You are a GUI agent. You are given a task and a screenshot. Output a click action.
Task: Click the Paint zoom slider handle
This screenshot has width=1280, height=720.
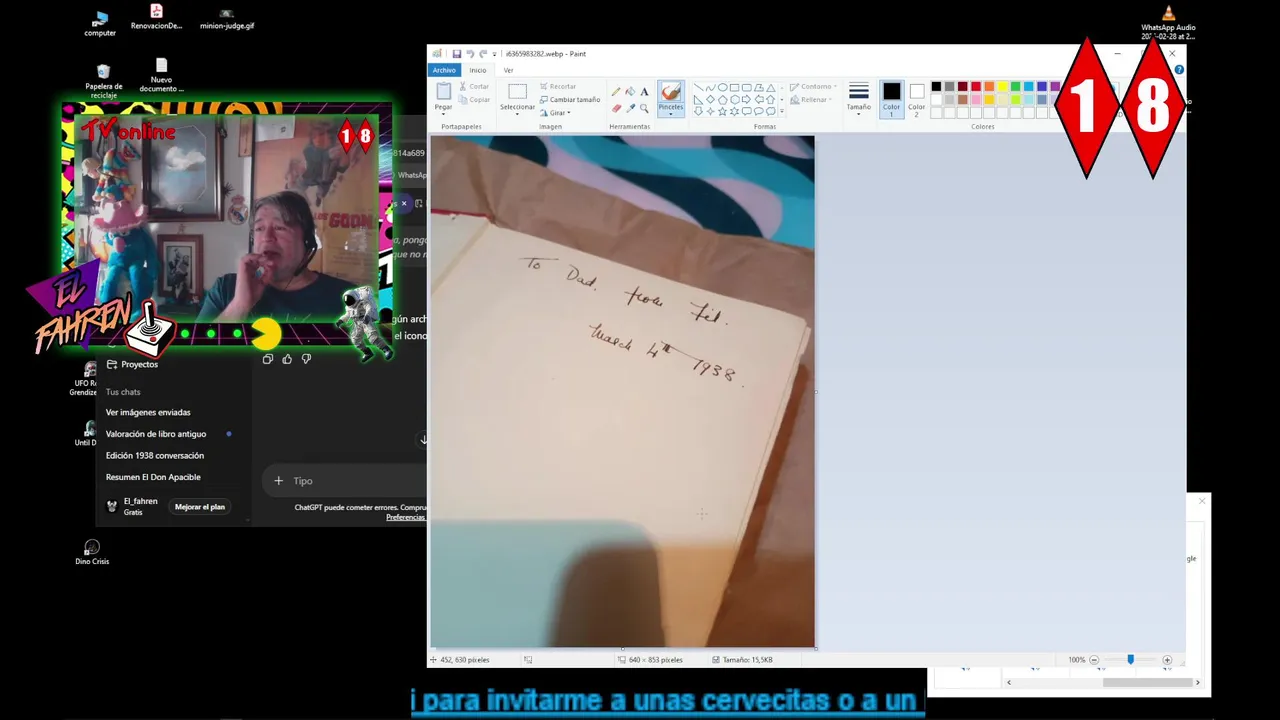click(1130, 660)
